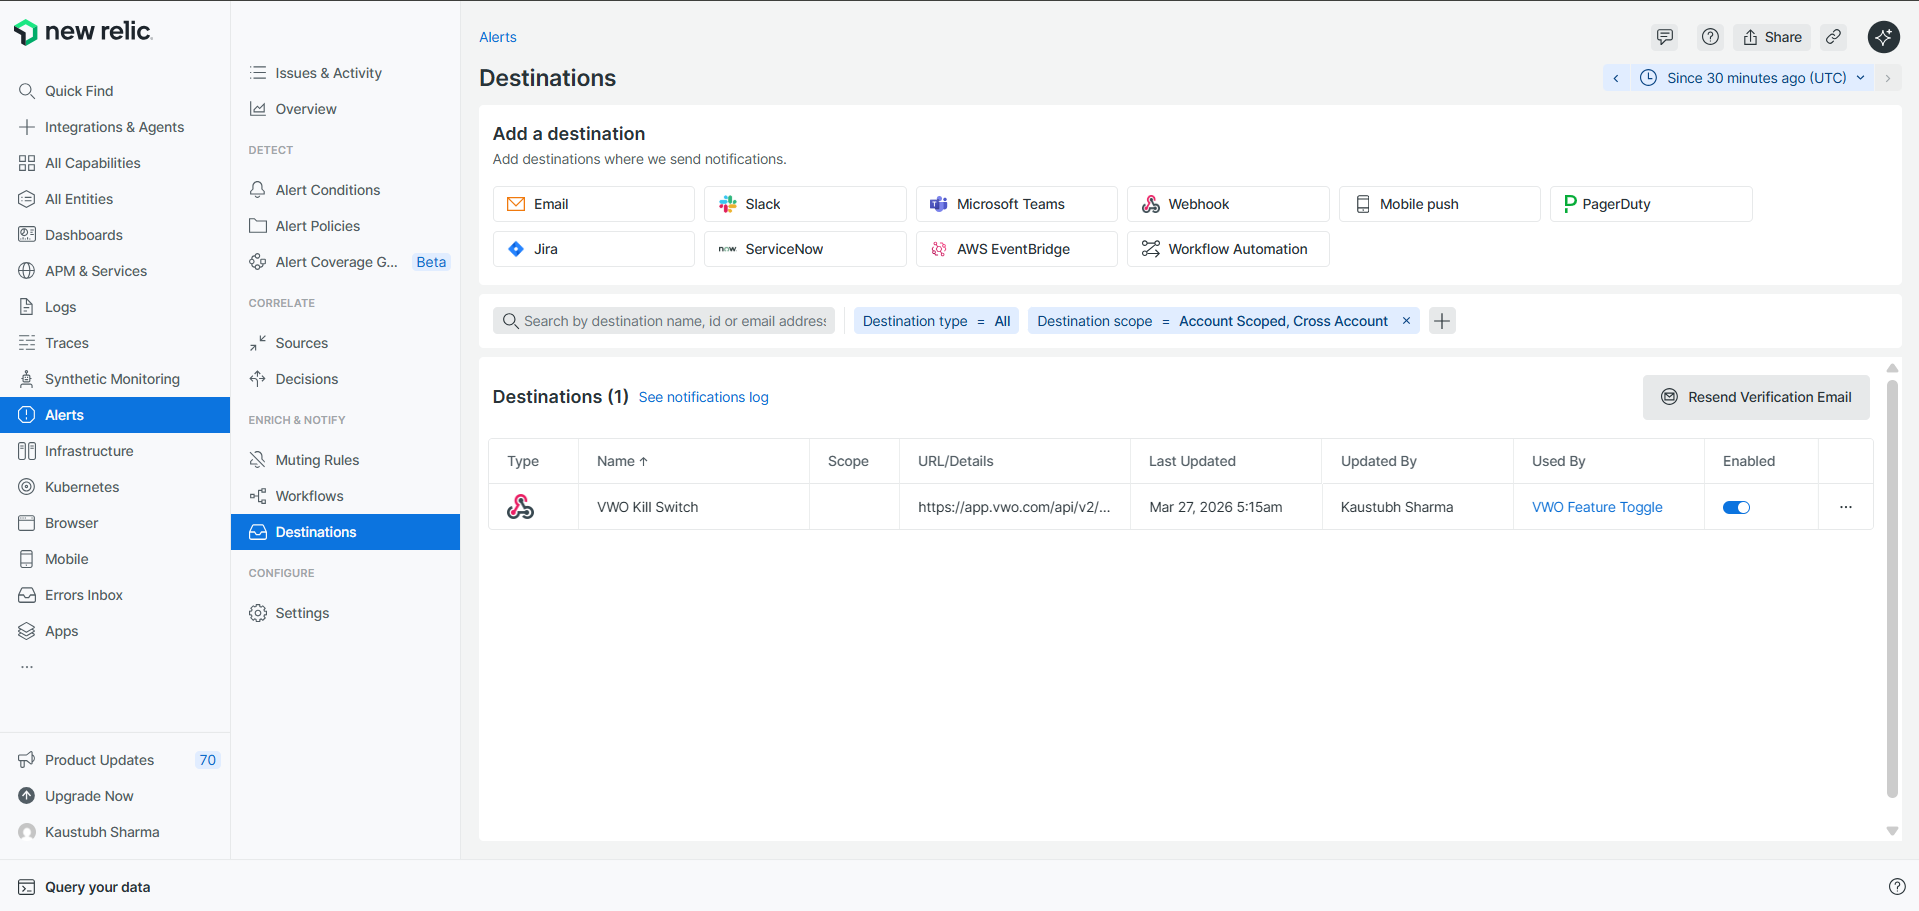
Task: Copy permalink using the link icon
Action: [x=1834, y=37]
